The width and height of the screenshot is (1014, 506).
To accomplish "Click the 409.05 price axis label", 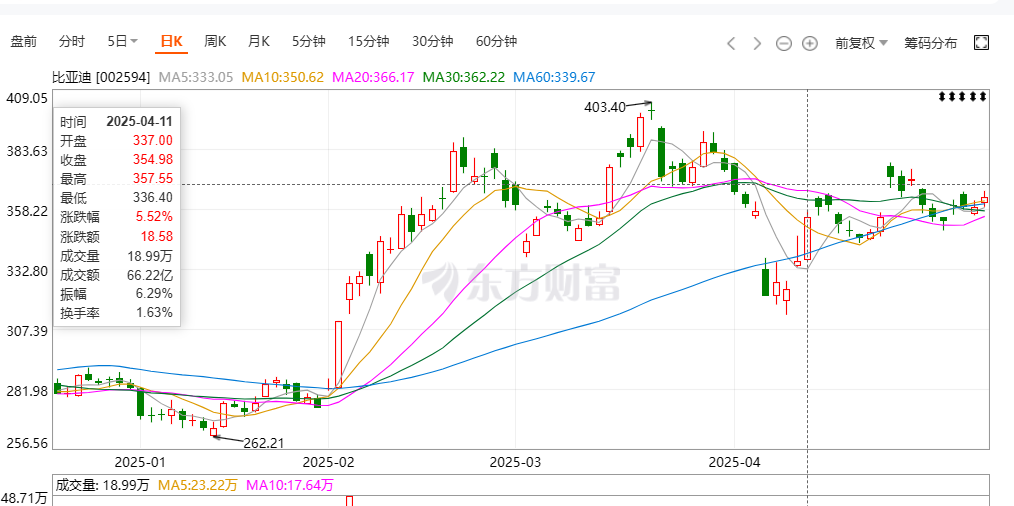I will point(26,98).
